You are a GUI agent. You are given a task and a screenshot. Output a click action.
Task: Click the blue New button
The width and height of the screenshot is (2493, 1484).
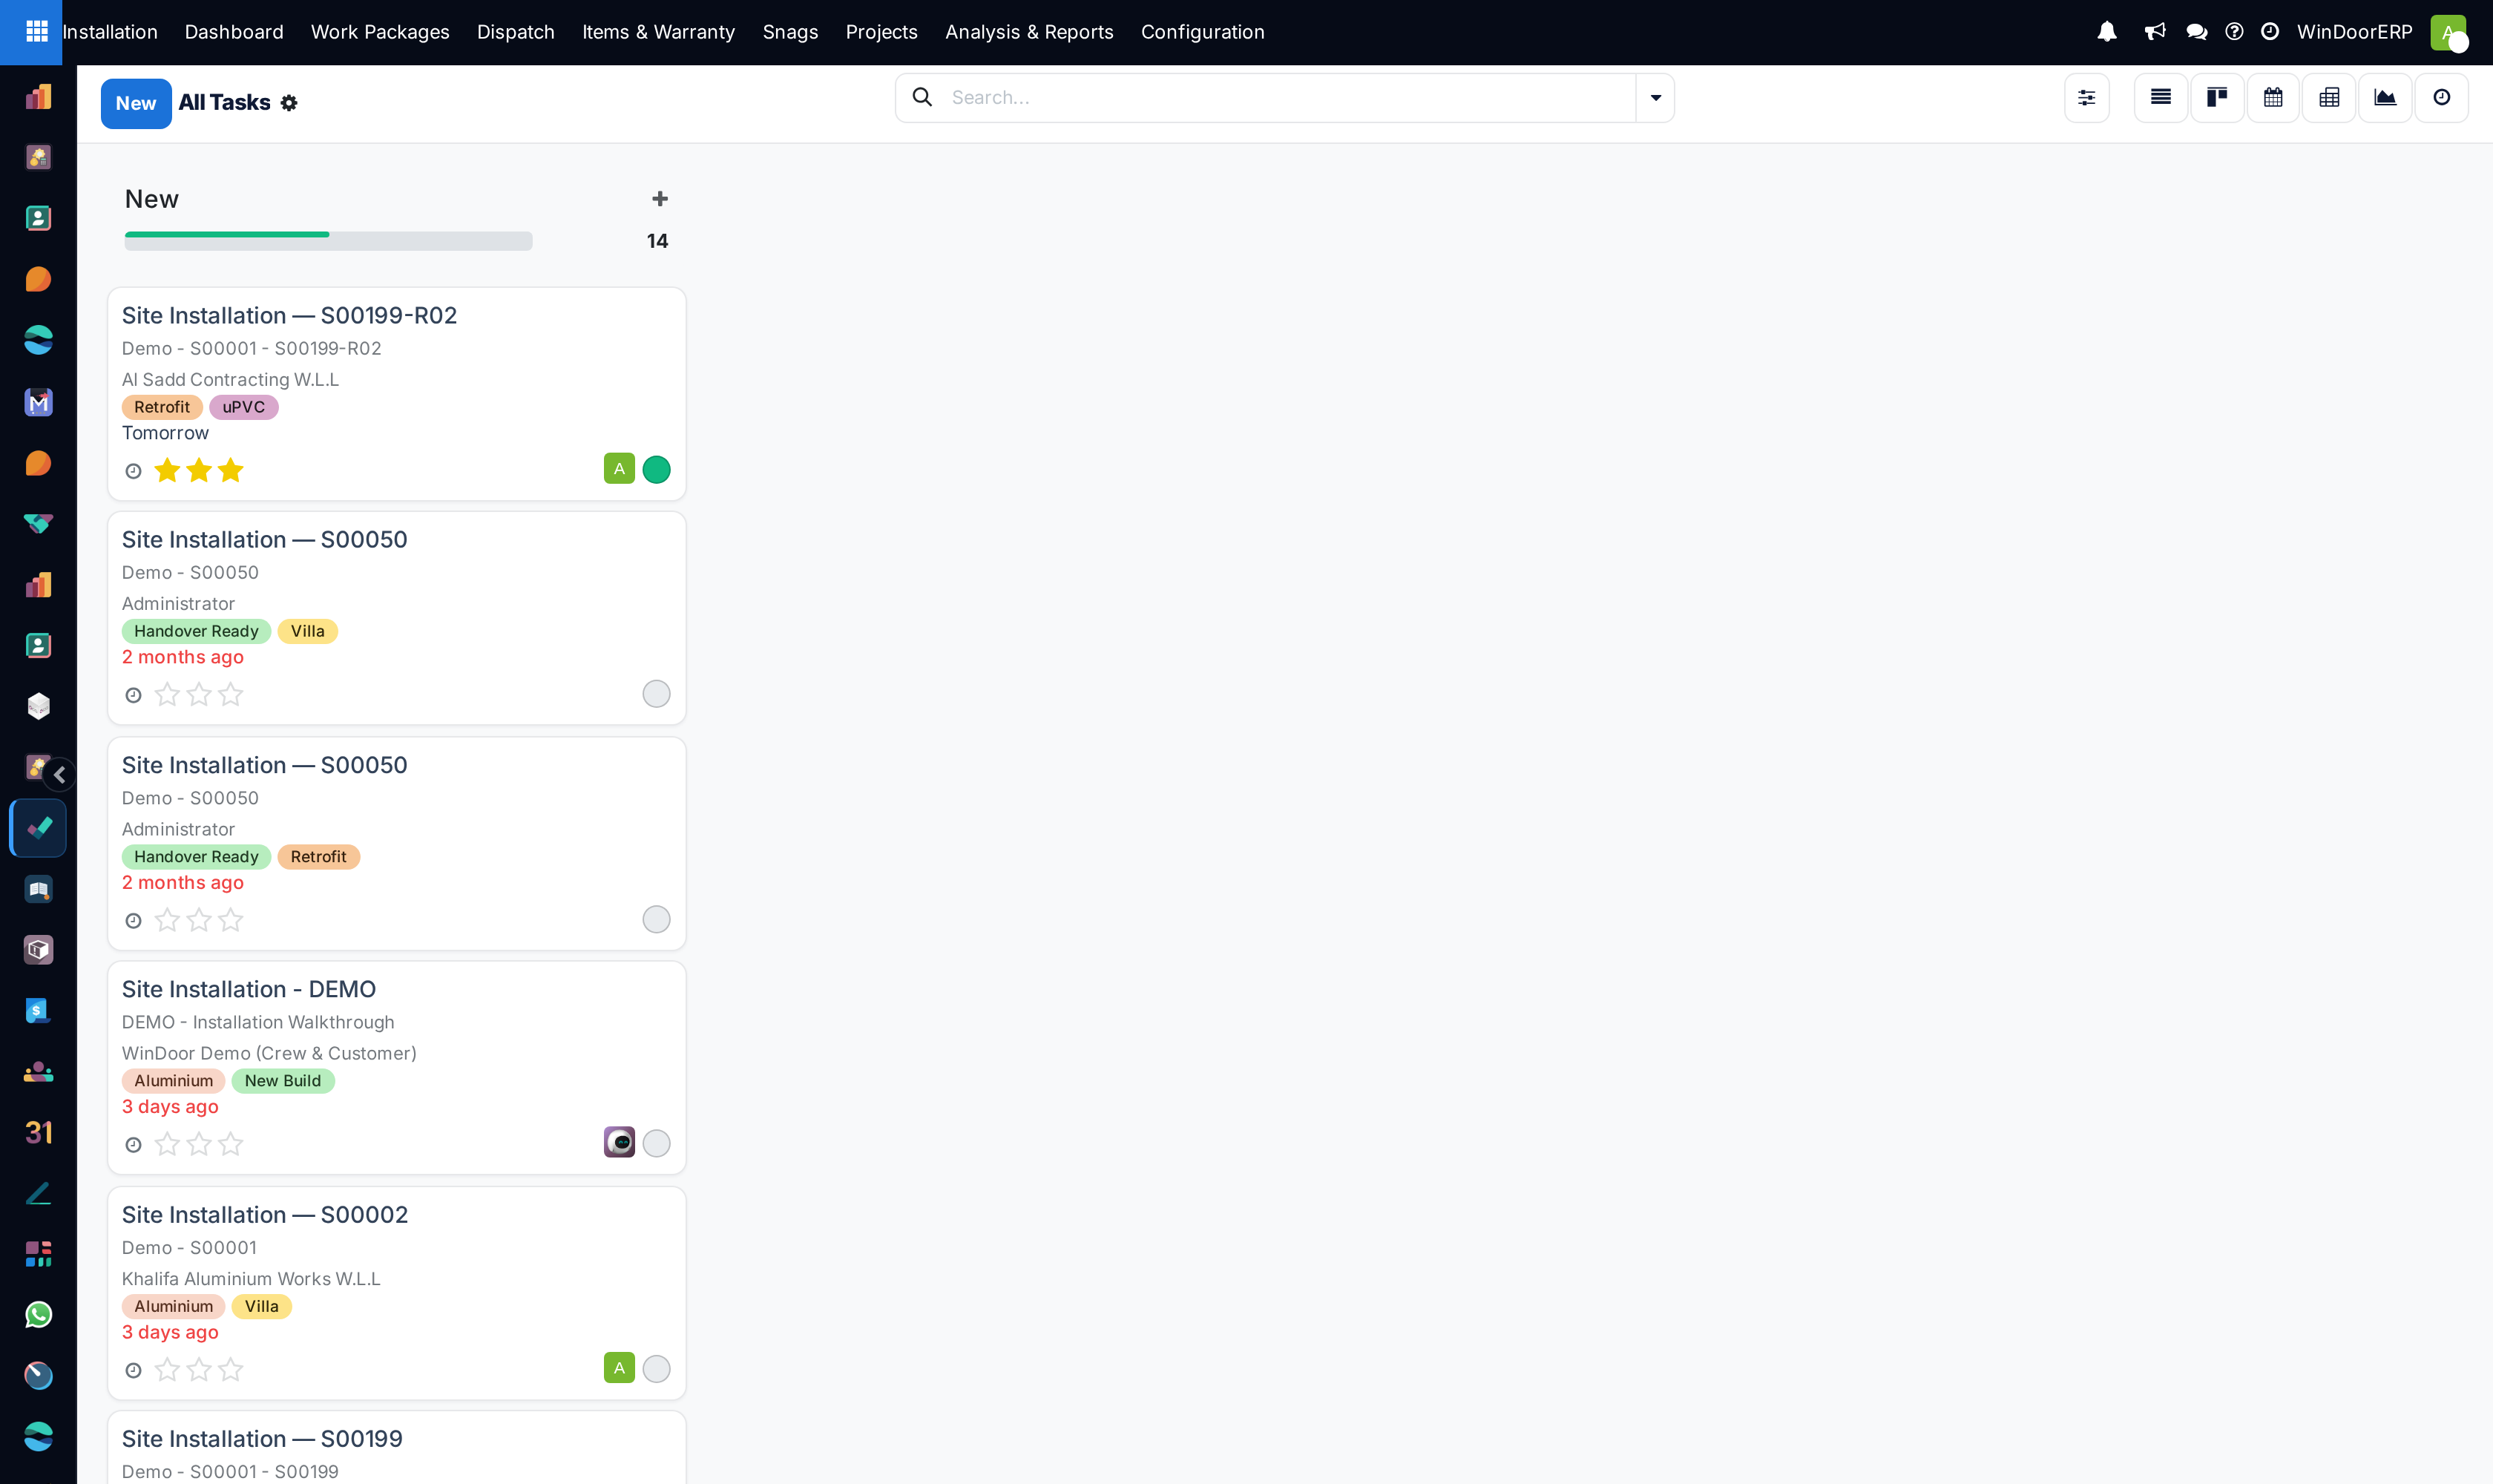pyautogui.click(x=136, y=103)
